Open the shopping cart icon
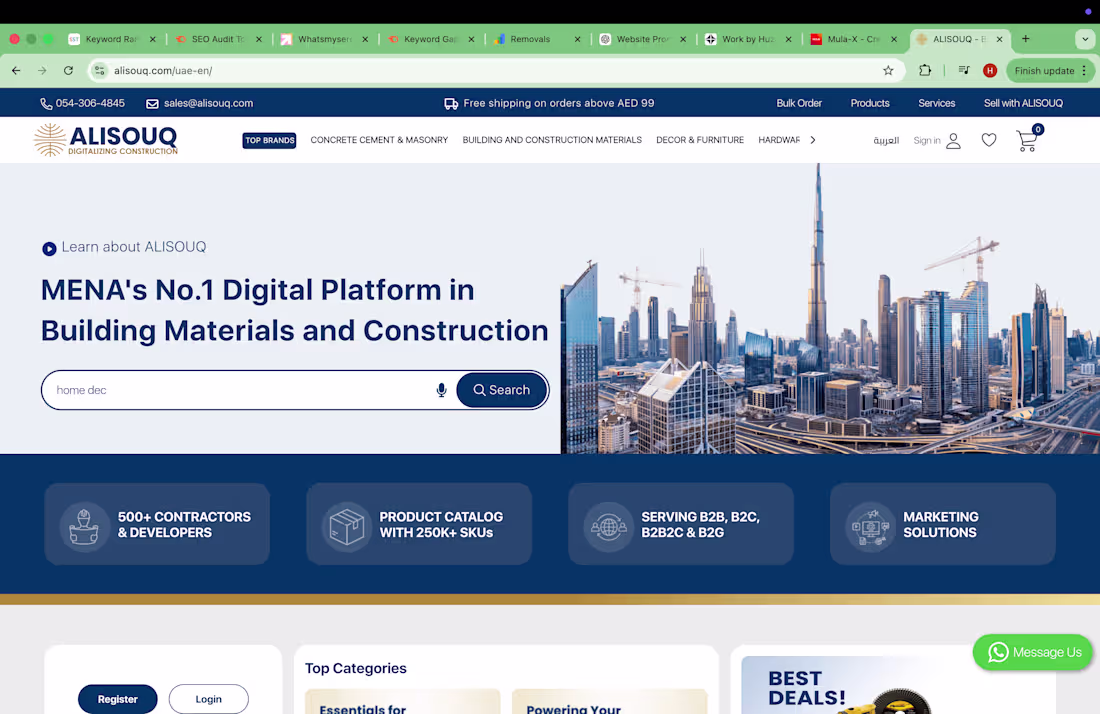Screen dimensions: 1100x714 pyautogui.click(x=1026, y=140)
